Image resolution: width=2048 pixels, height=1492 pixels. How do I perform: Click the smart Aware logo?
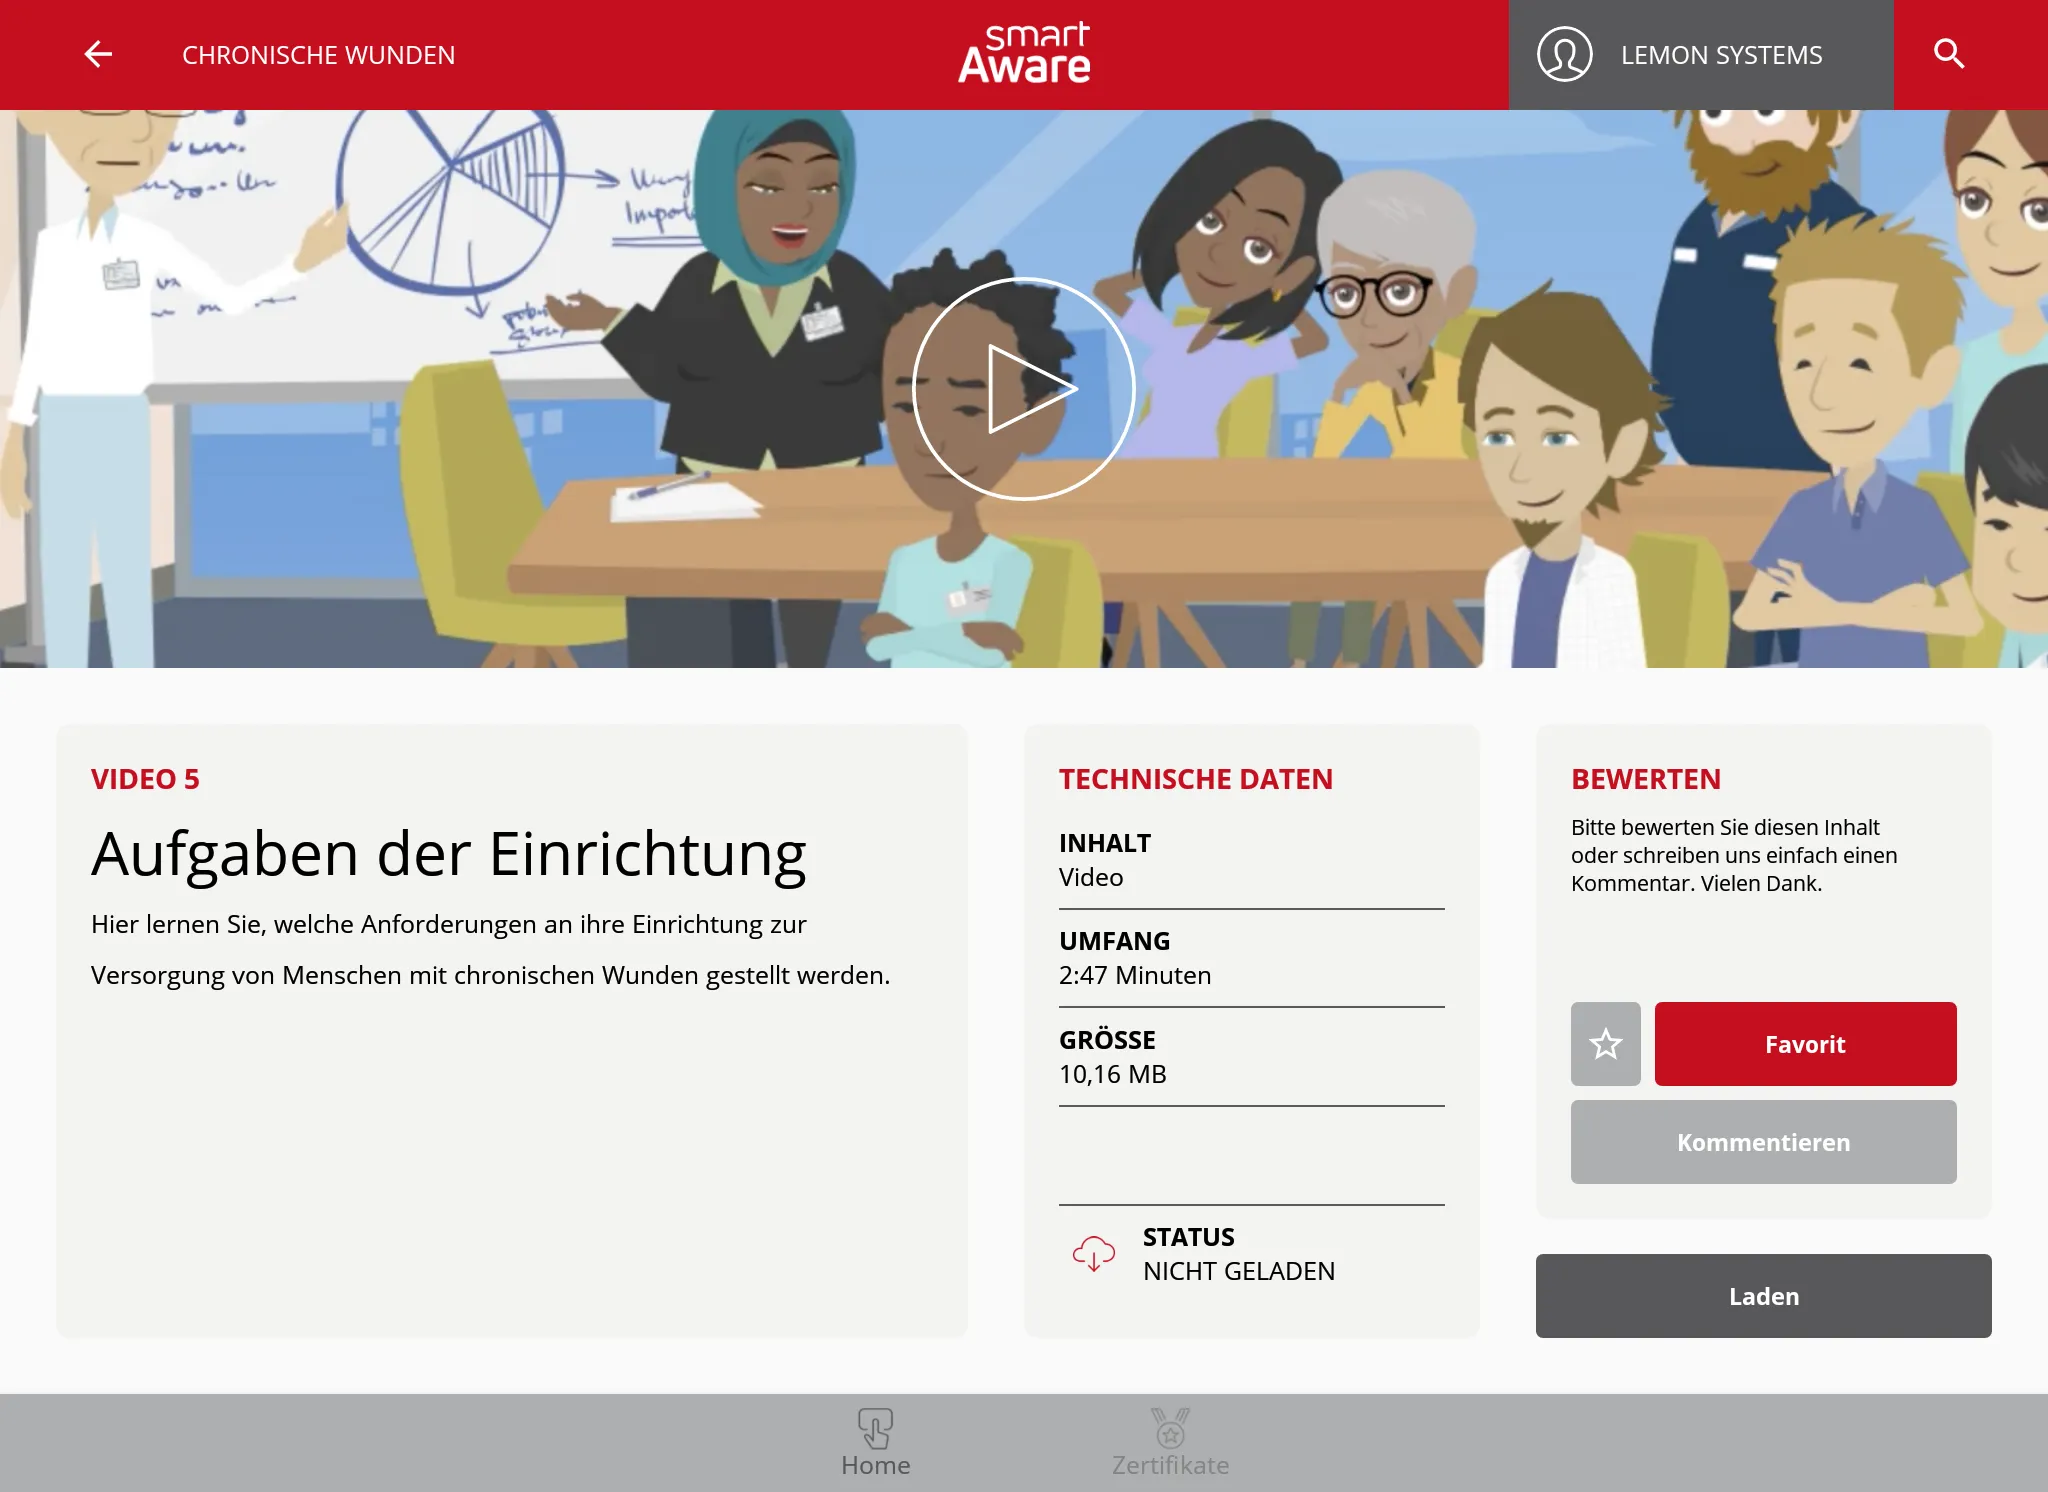(1024, 54)
